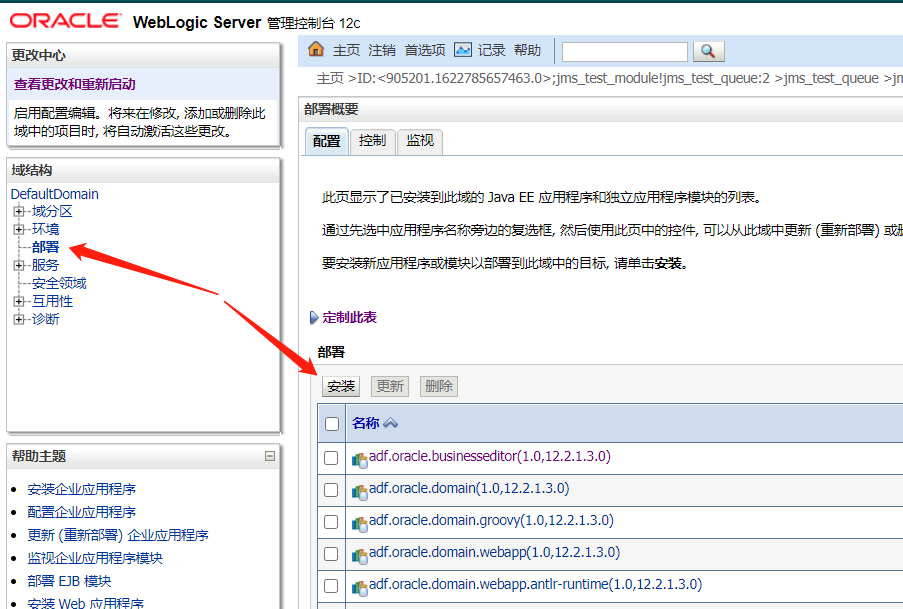Open help topic 更新 (重新部署) 企业应用程序

click(x=118, y=535)
